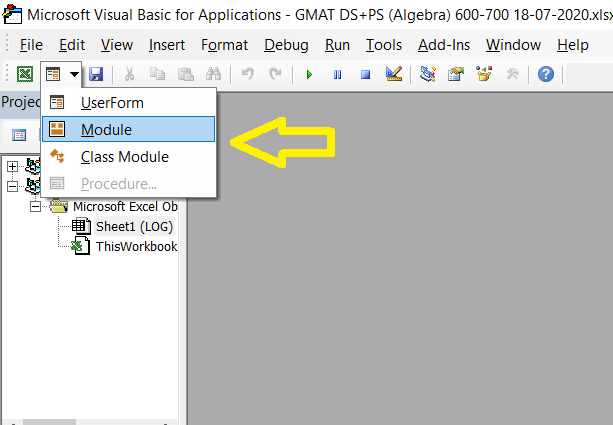Click the Redo arrow icon

coord(275,74)
